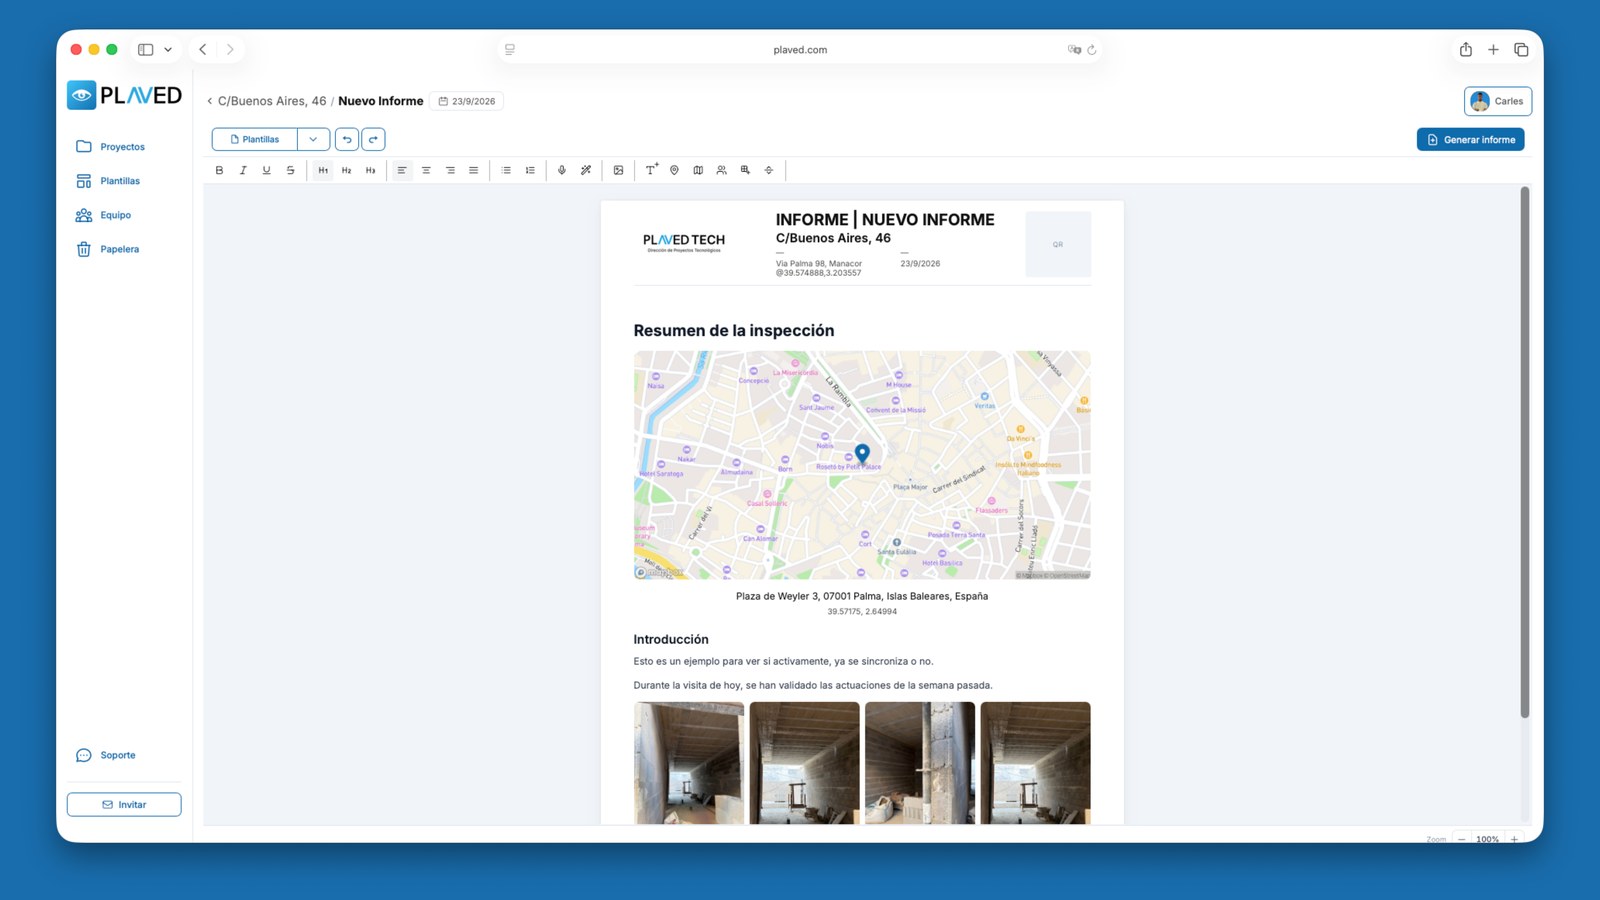Click the first construction photo thumbnail
1600x900 pixels.
pos(689,763)
